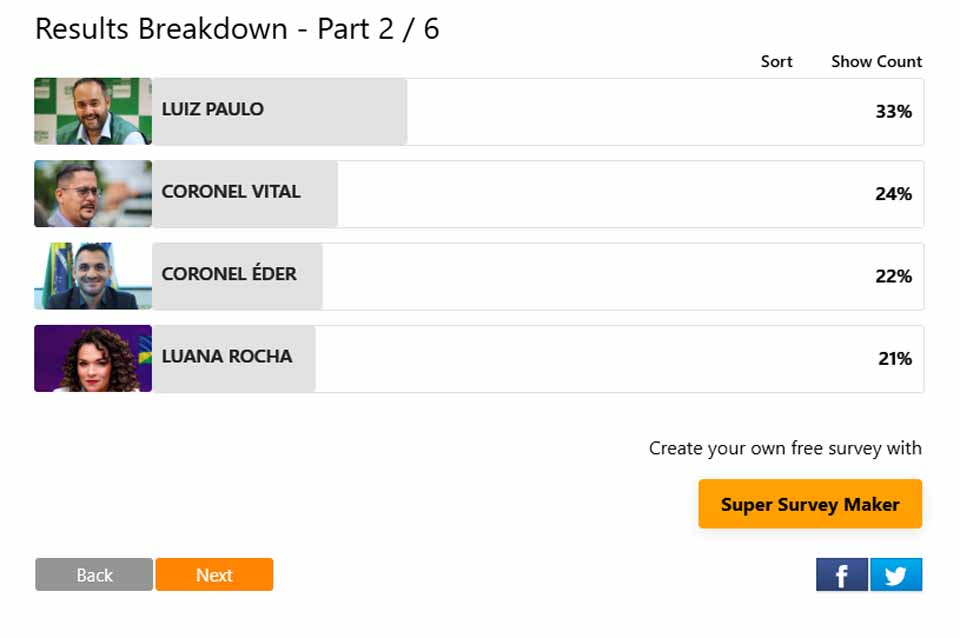Image resolution: width=960 pixels, height=638 pixels.
Task: Share results on Twitter
Action: (x=896, y=575)
